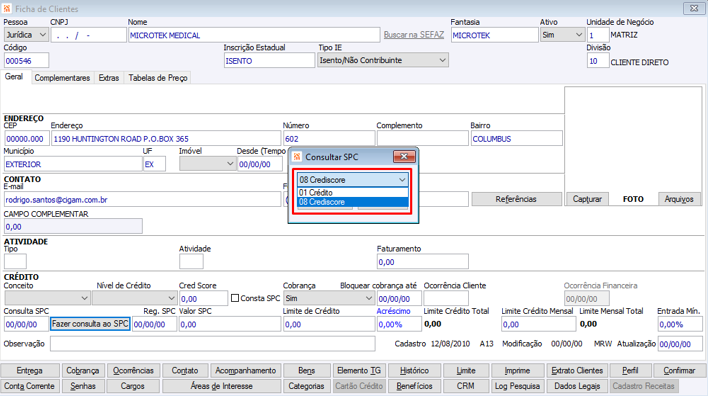This screenshot has height=397, width=710.
Task: Click the Categorias button
Action: click(x=307, y=386)
